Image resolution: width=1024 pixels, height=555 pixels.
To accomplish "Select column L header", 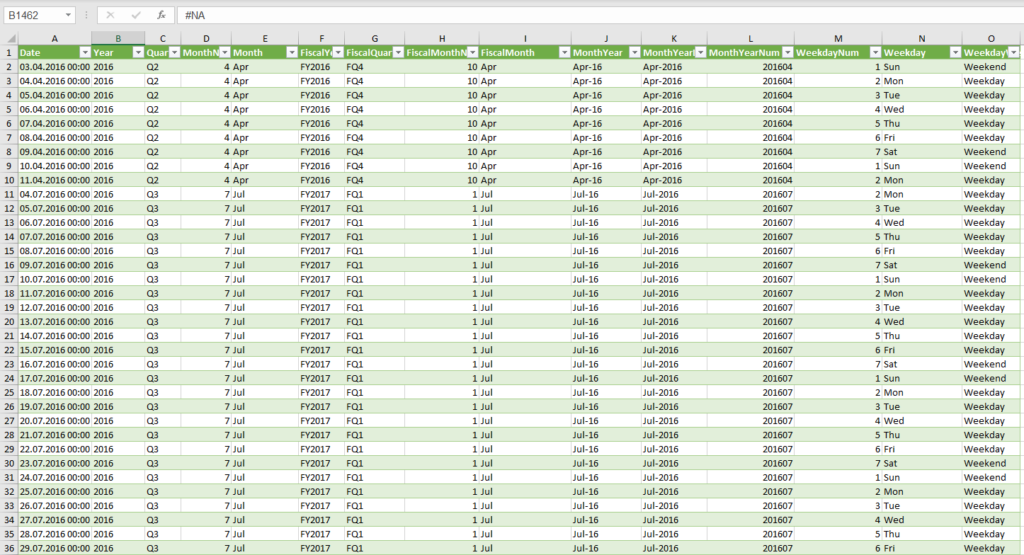I will point(750,38).
